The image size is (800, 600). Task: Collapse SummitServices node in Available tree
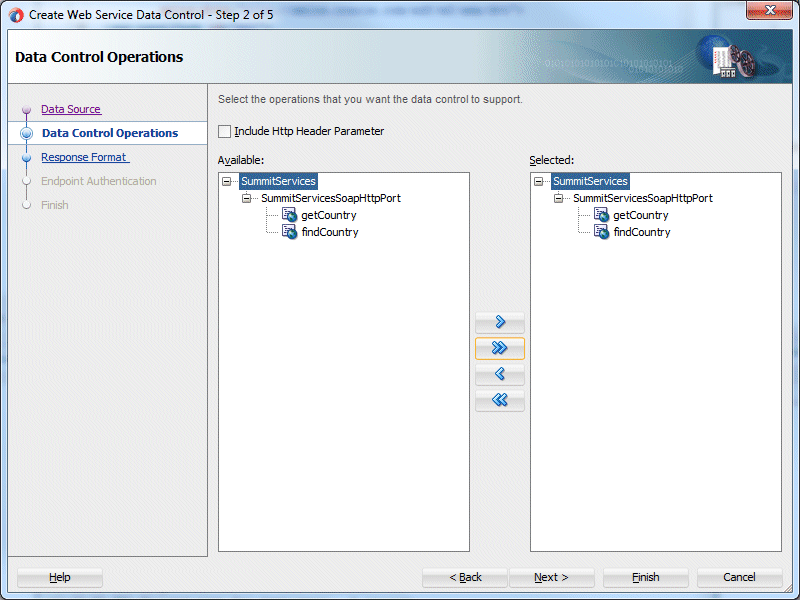click(227, 181)
